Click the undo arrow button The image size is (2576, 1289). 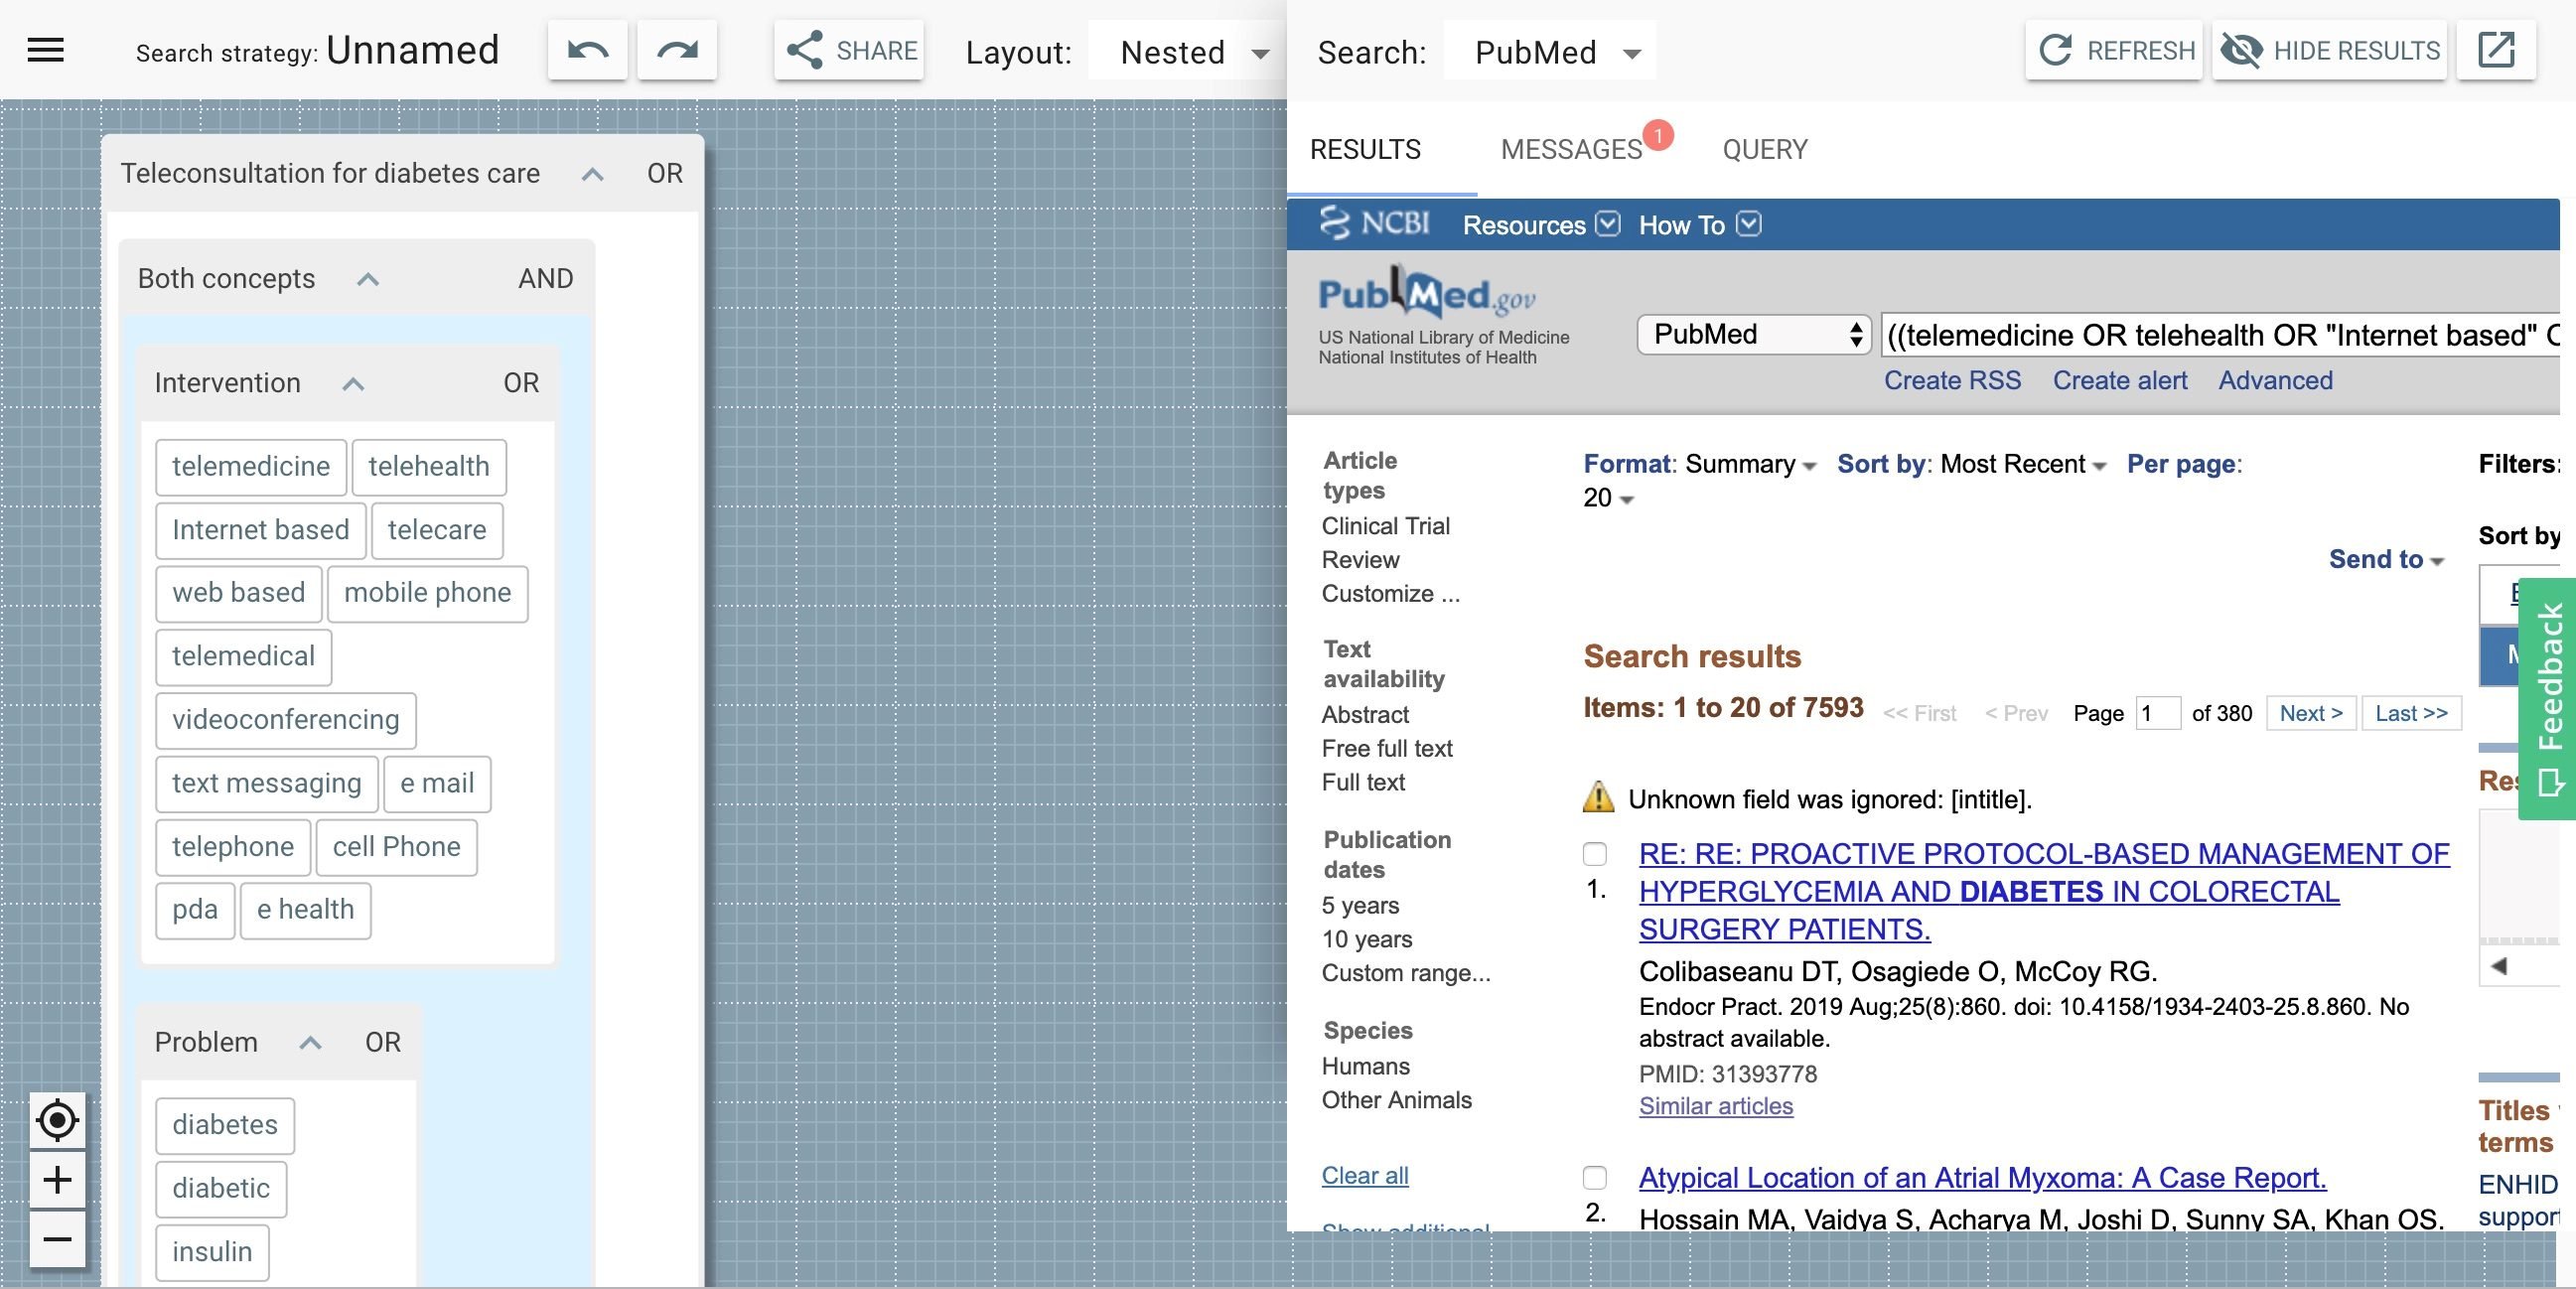tap(587, 50)
